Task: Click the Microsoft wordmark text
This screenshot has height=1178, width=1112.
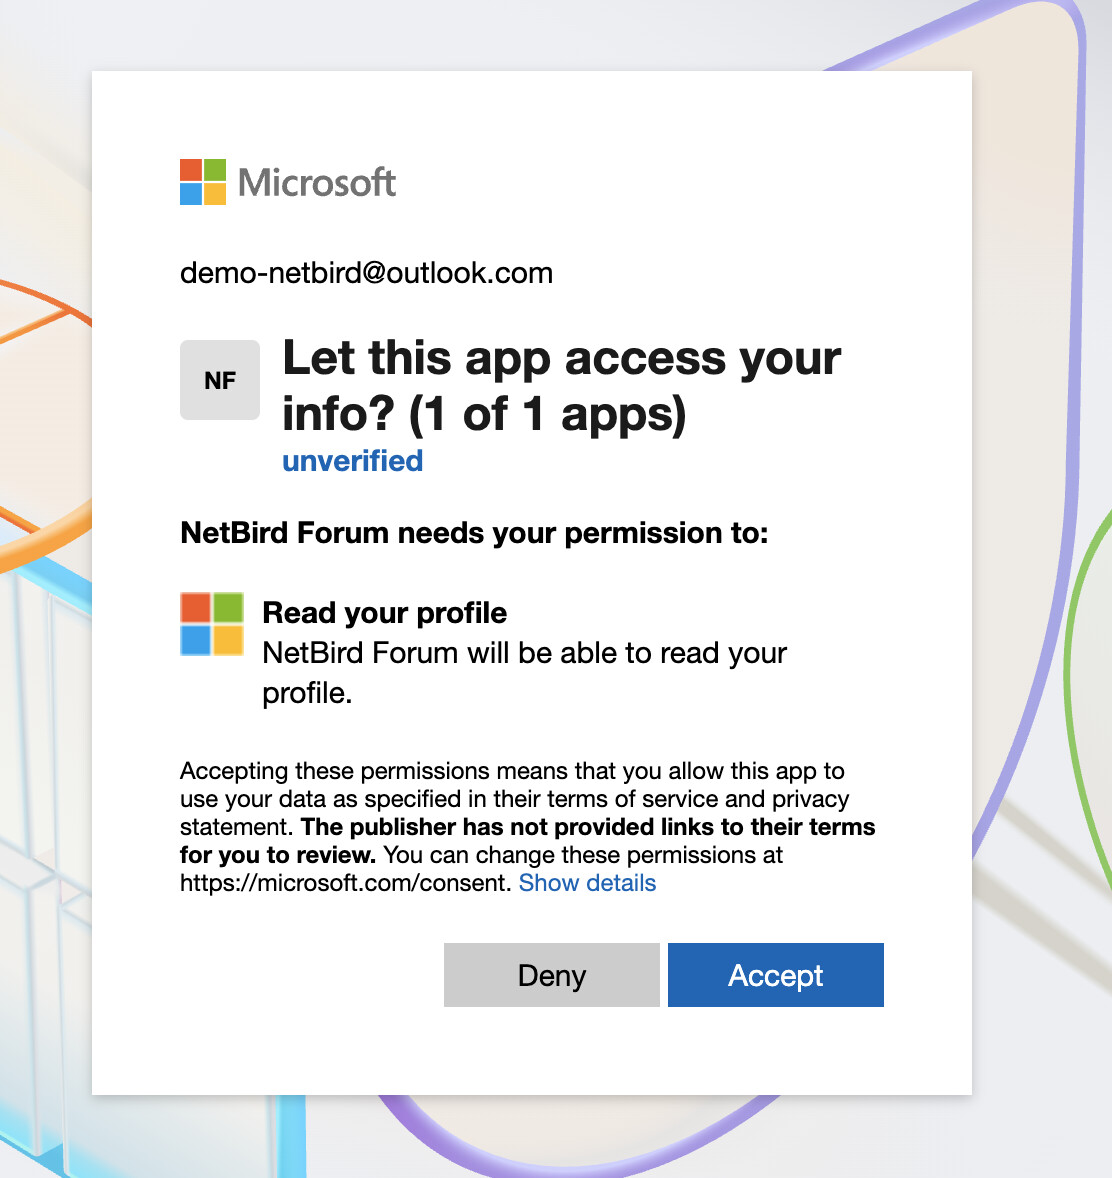Action: coord(317,182)
